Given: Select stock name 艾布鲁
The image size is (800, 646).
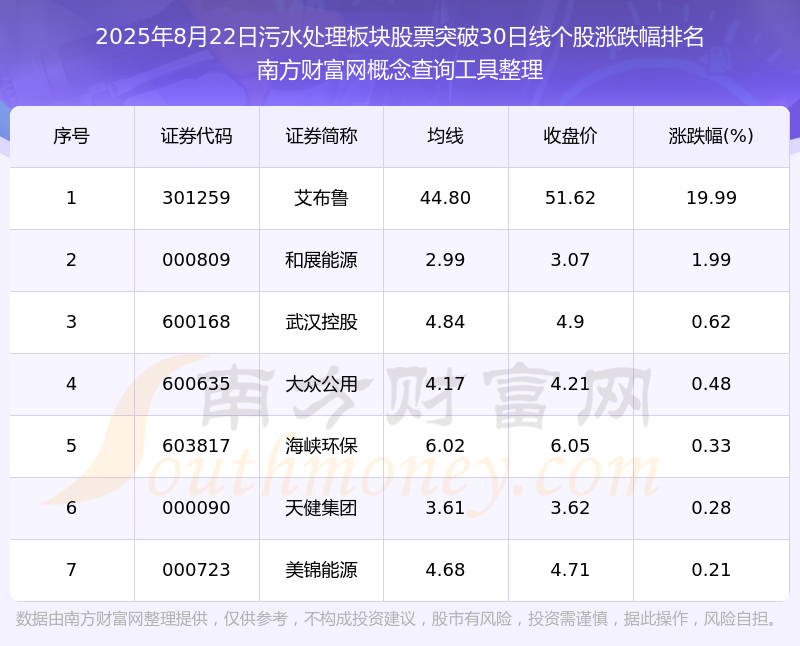Looking at the screenshot, I should [321, 198].
